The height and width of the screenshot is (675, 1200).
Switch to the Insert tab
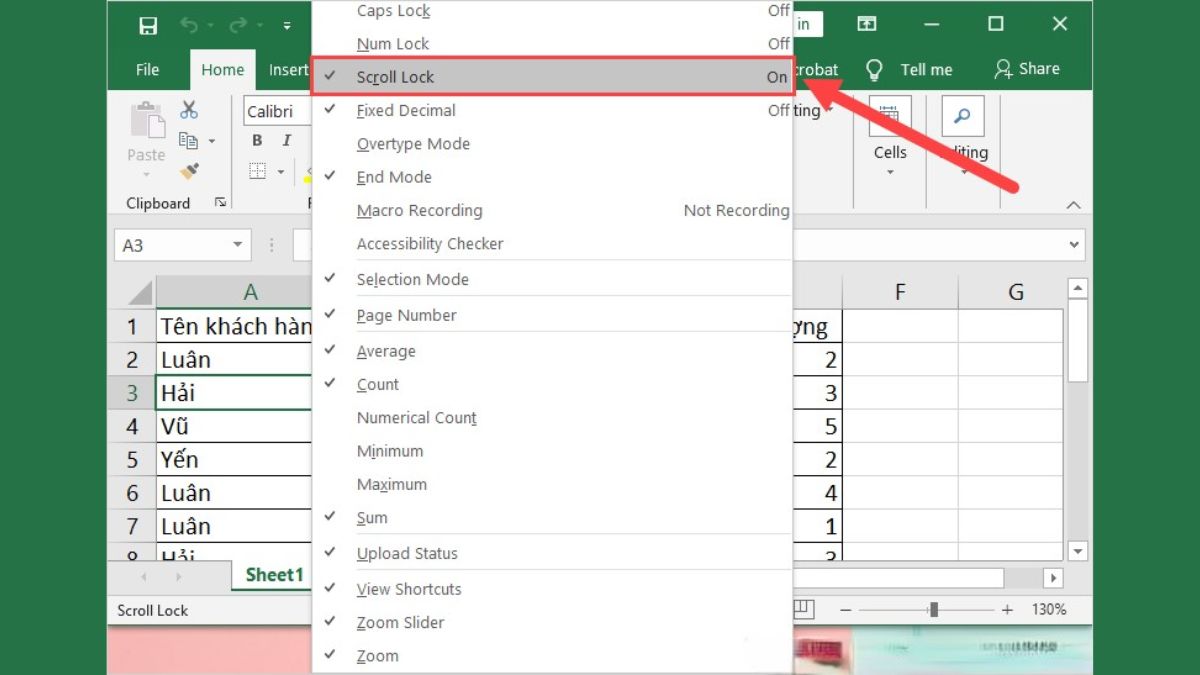(x=288, y=70)
